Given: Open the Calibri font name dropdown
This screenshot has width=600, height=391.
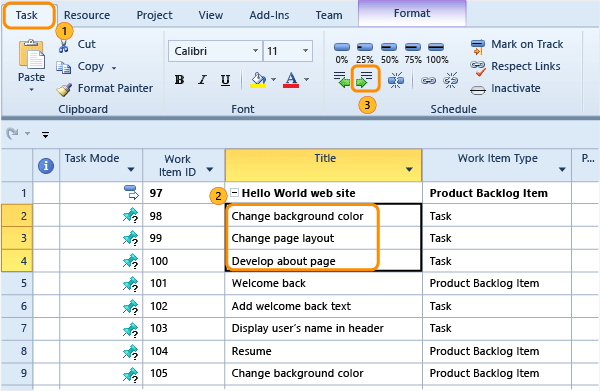Looking at the screenshot, I should click(x=255, y=51).
